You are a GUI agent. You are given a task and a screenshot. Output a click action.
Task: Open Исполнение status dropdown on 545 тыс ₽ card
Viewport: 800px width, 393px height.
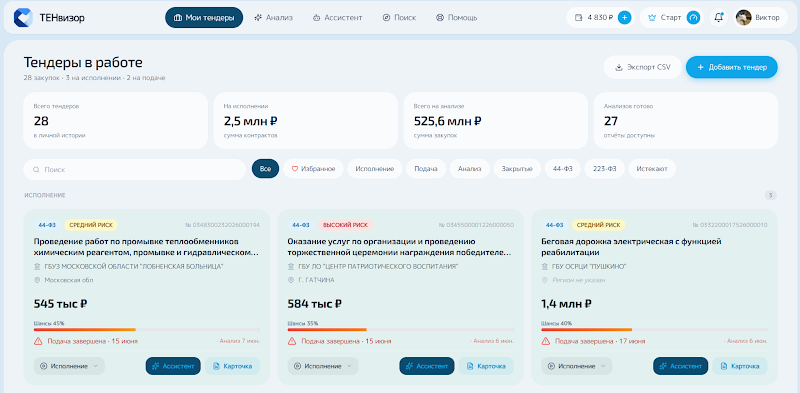point(69,366)
